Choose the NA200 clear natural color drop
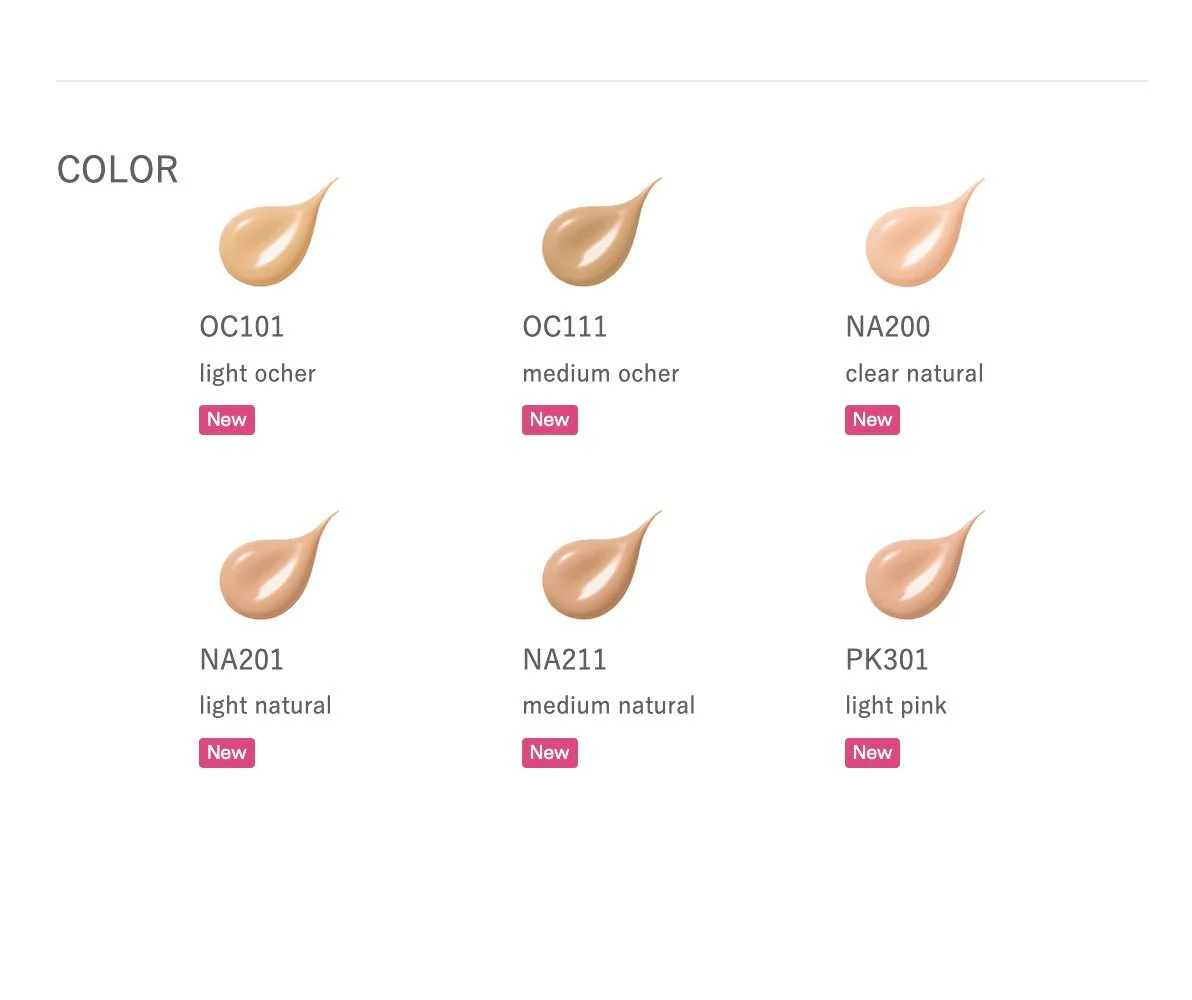This screenshot has height=1000, width=1192. click(924, 232)
